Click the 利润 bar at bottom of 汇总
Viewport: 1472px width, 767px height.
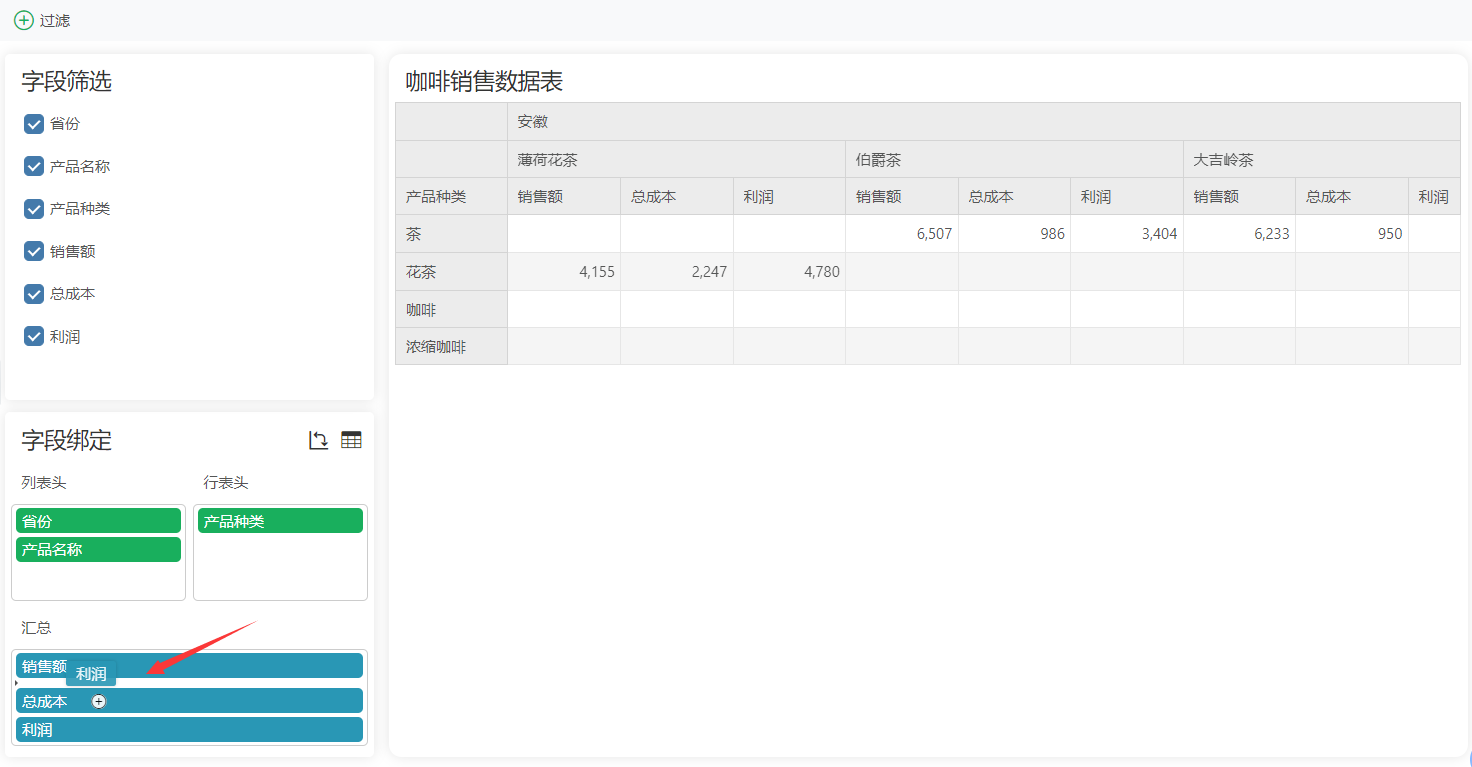tap(189, 730)
